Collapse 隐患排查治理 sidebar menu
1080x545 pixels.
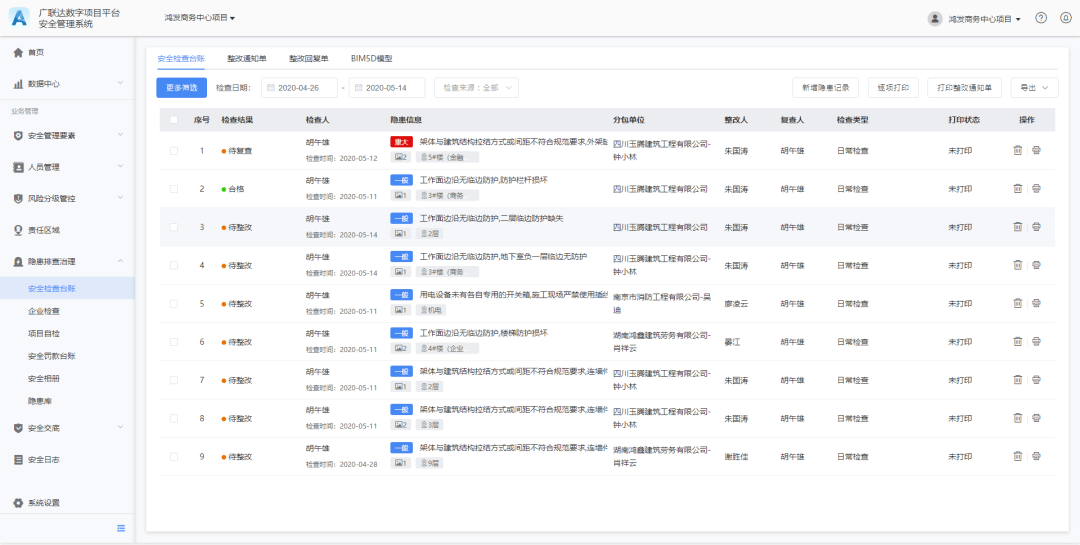[x=68, y=262]
